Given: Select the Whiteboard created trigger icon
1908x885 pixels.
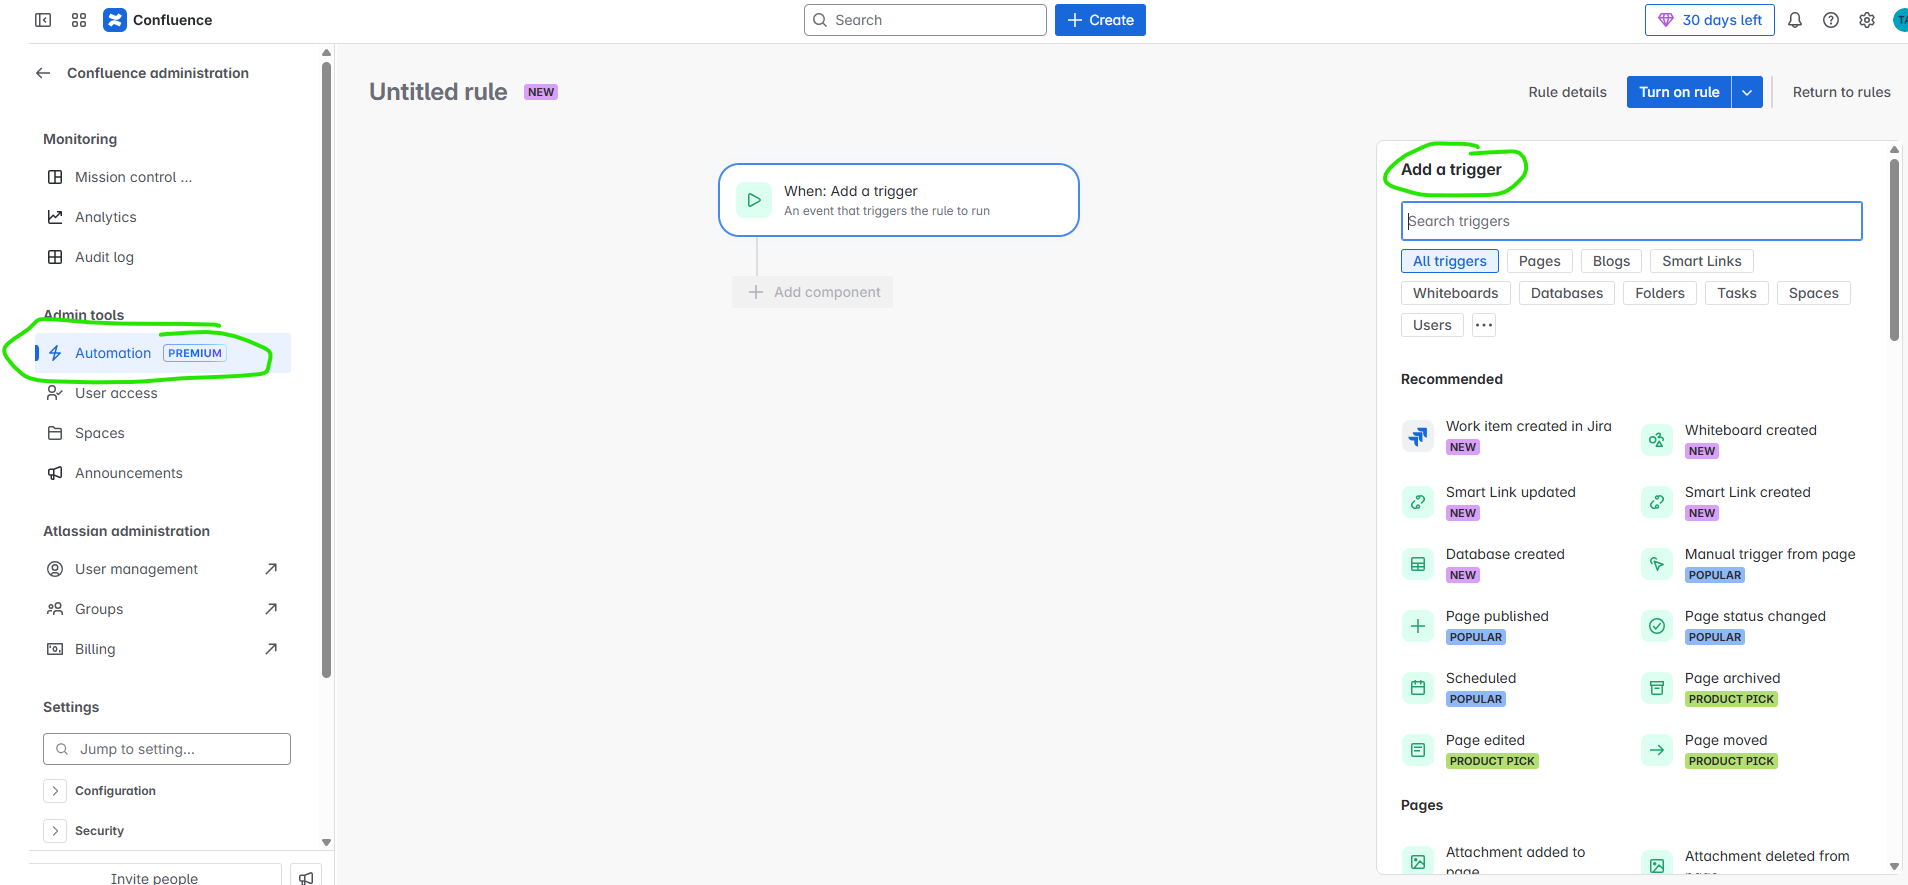Looking at the screenshot, I should pos(1657,440).
